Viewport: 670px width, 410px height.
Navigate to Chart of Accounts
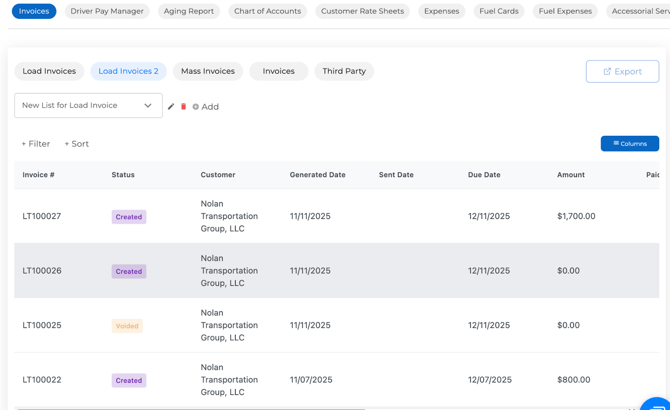click(x=267, y=11)
